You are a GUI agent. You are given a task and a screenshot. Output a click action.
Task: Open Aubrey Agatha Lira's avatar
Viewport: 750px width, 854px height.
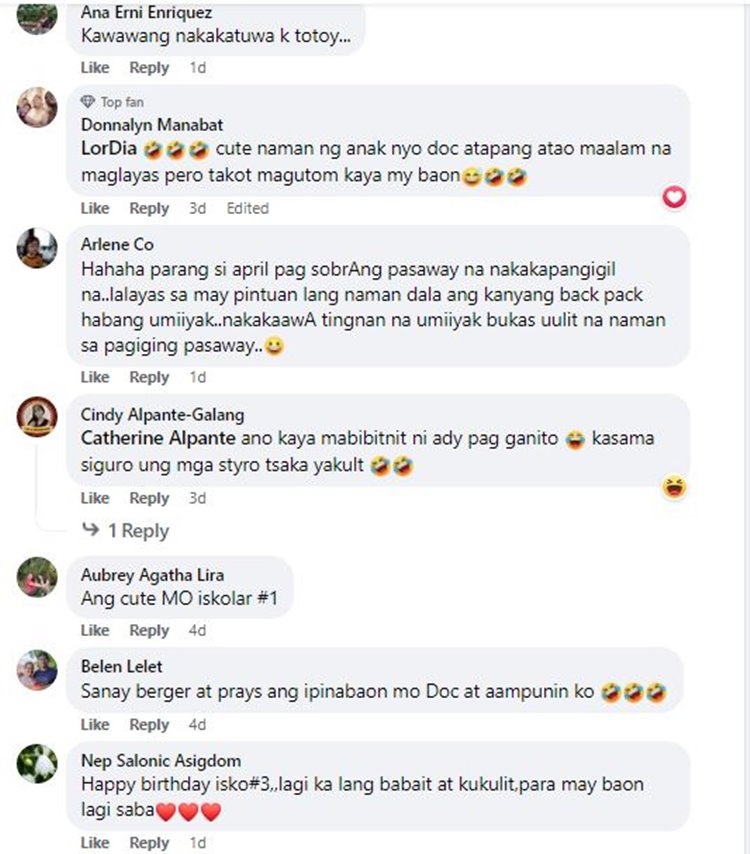tap(37, 577)
